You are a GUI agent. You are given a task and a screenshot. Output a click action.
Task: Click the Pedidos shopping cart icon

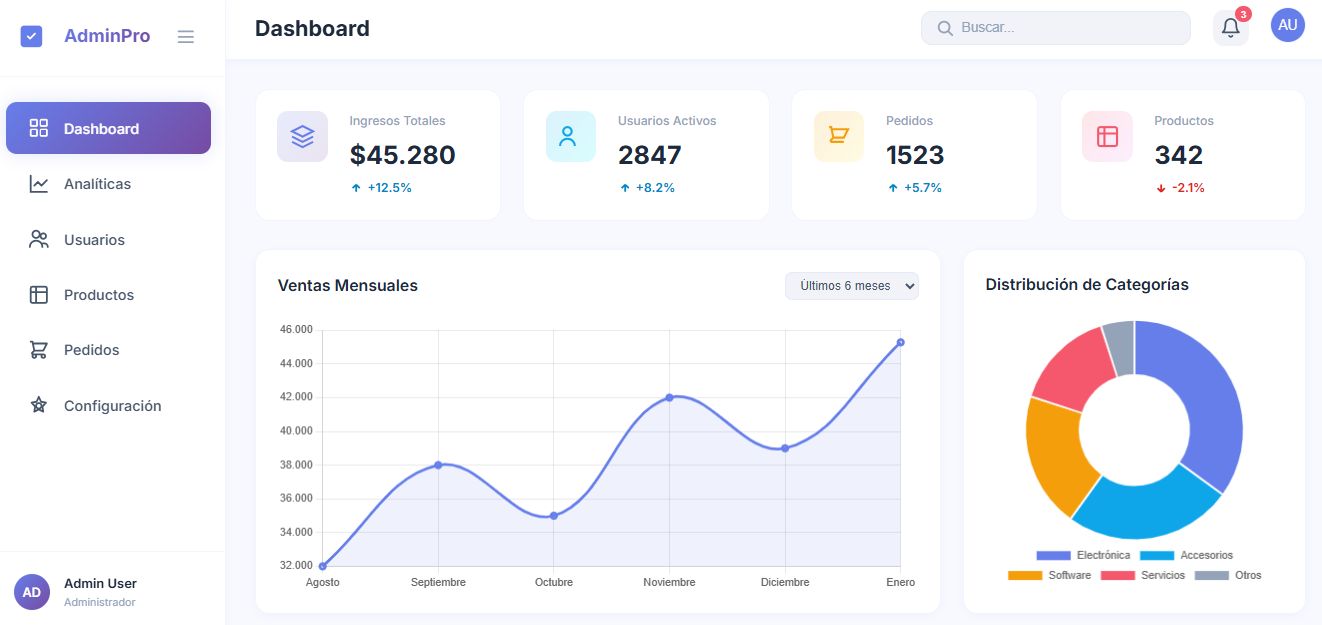838,136
